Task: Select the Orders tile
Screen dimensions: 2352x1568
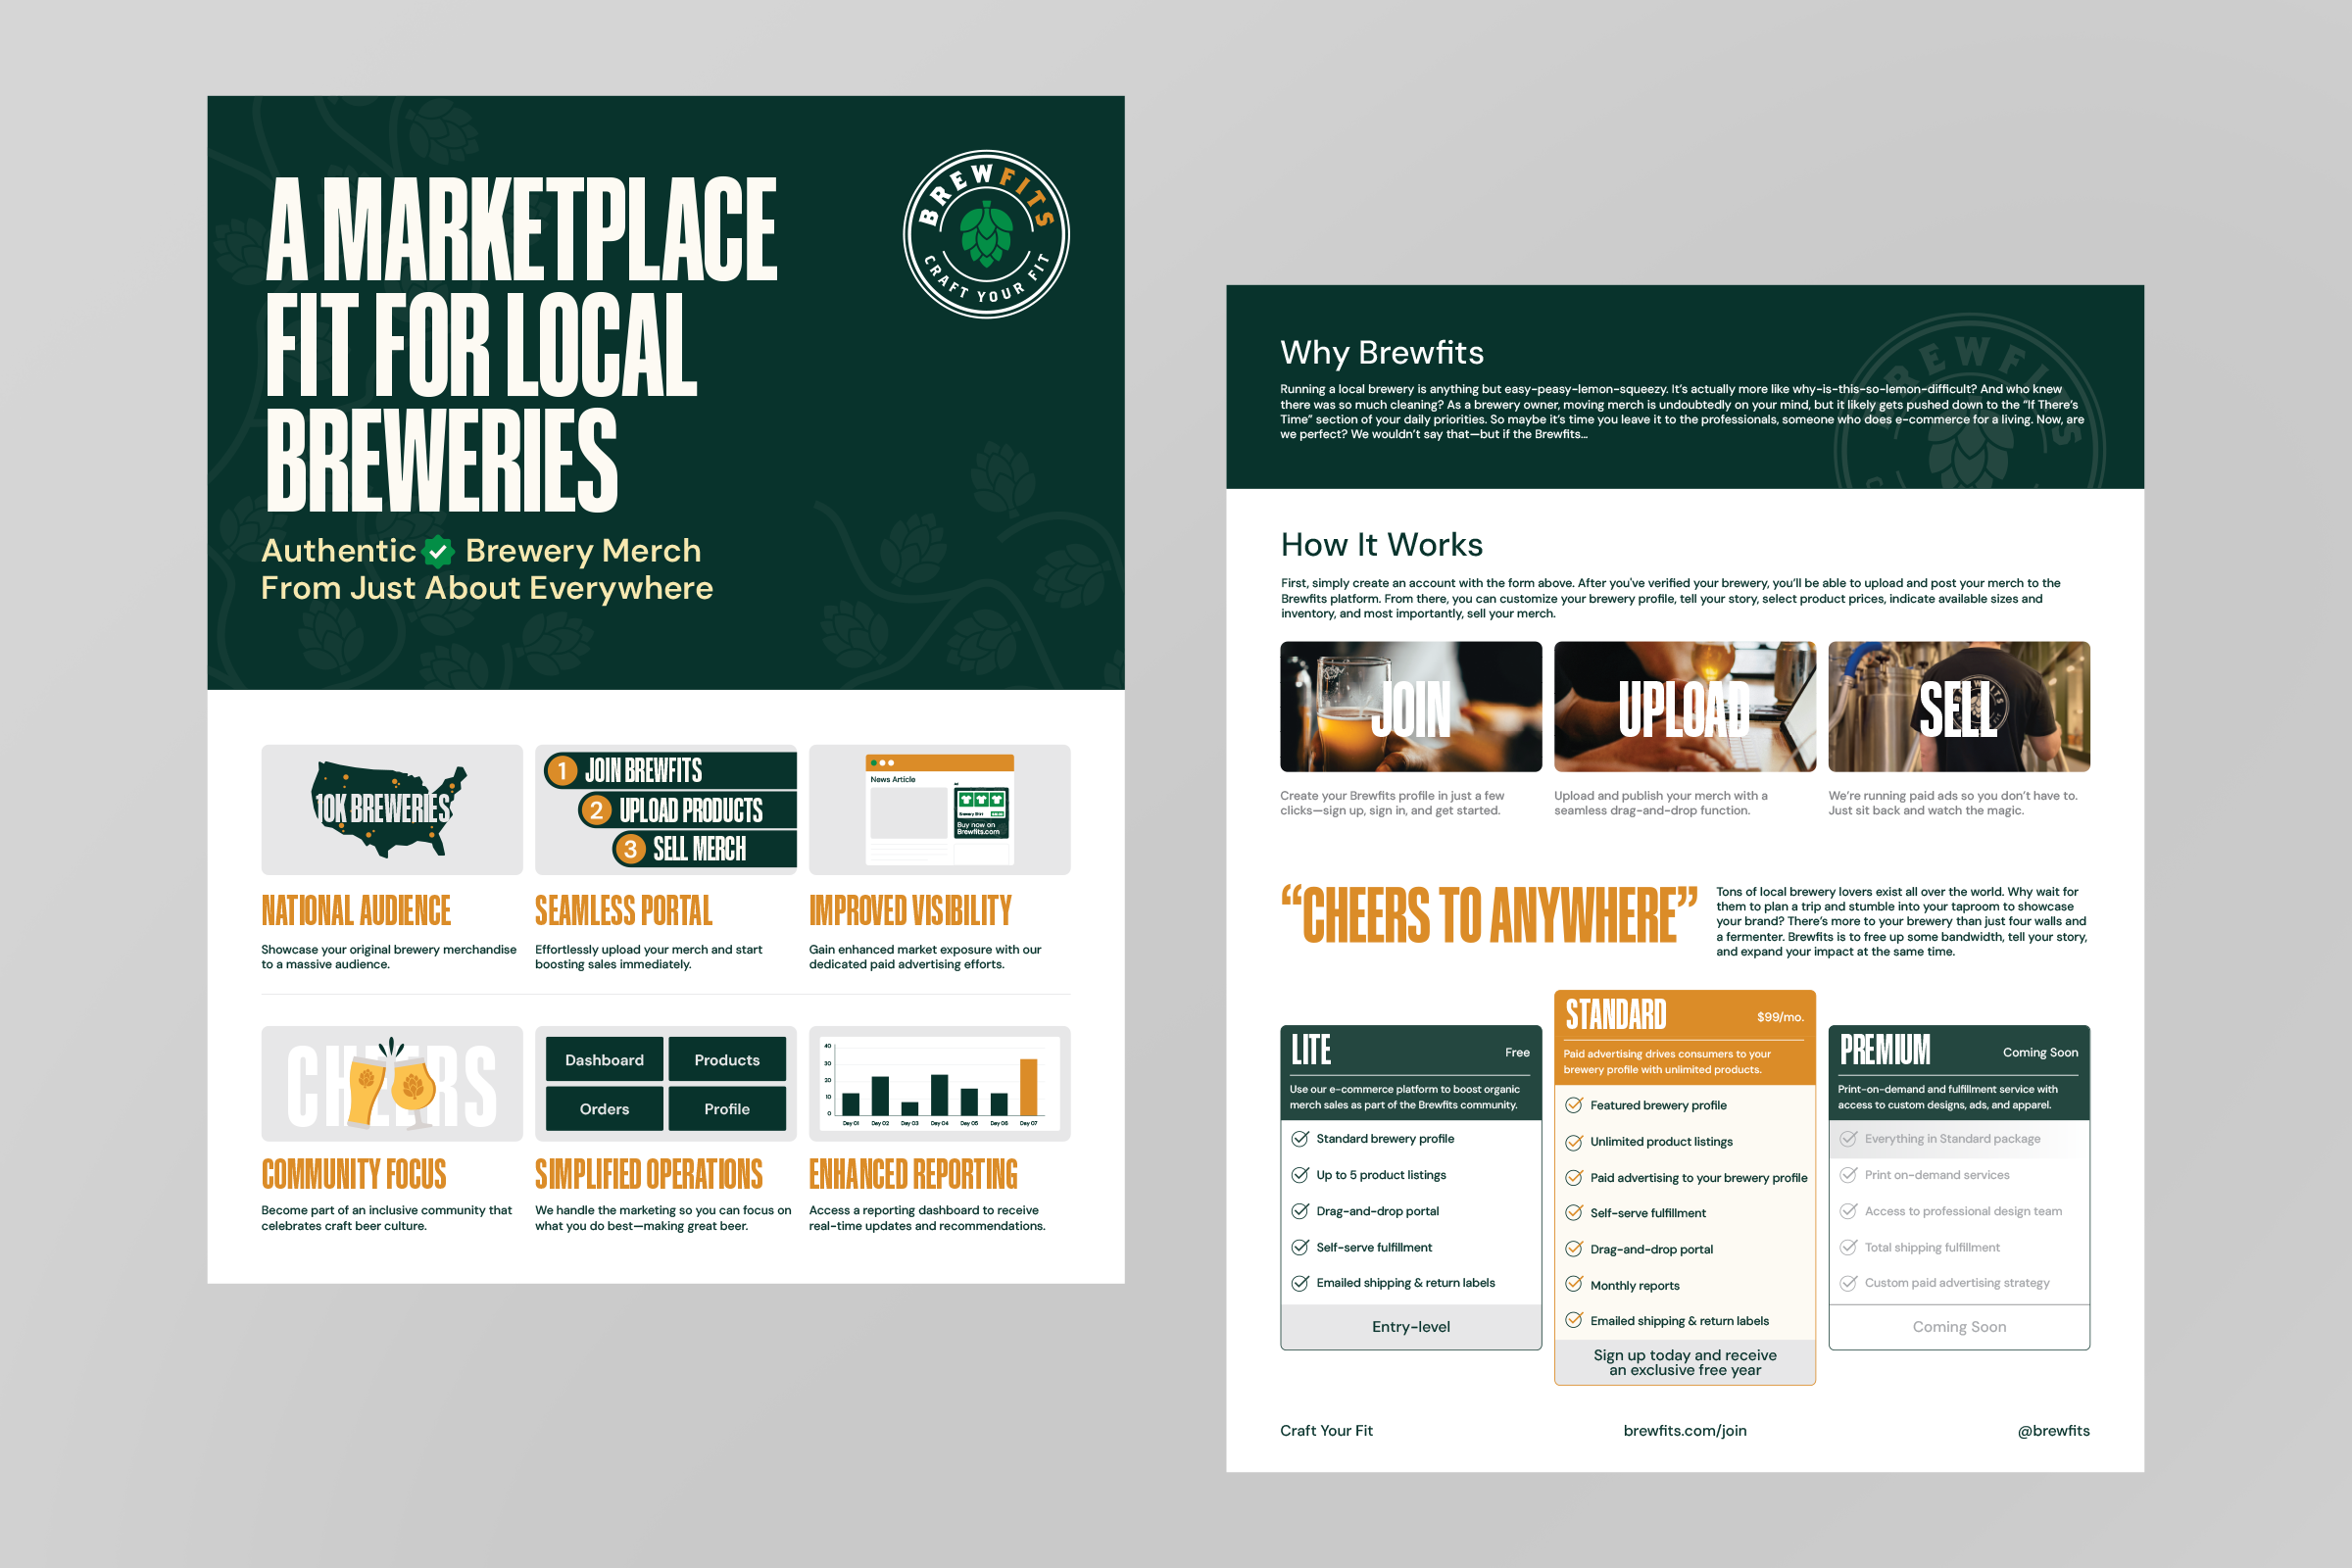Action: coord(604,1109)
